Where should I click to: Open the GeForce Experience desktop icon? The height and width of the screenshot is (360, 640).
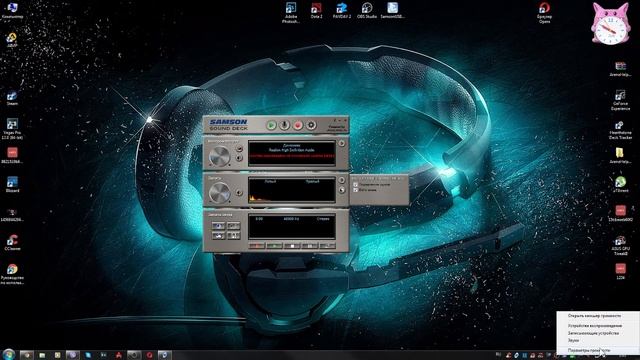click(620, 100)
